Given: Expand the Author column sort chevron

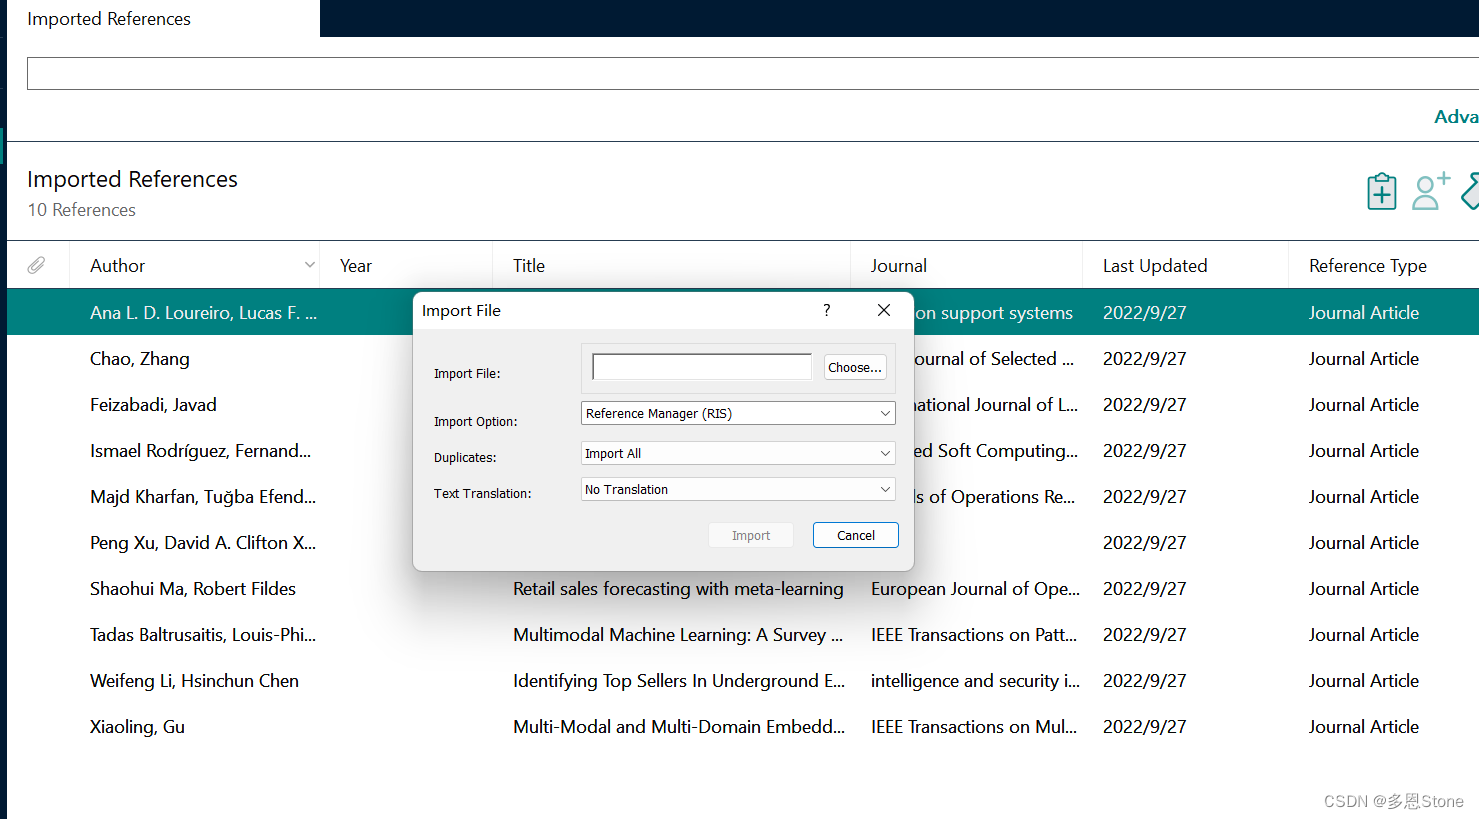Looking at the screenshot, I should tap(310, 265).
